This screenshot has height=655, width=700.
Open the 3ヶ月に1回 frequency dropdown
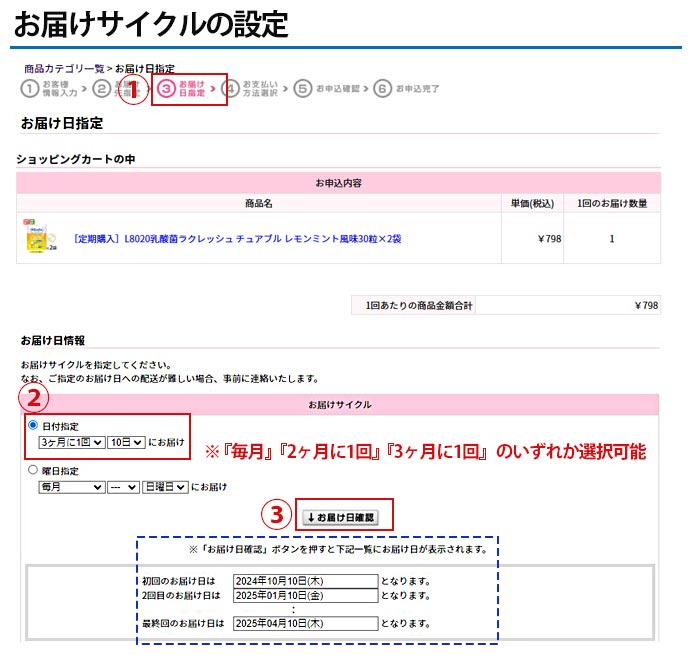[x=70, y=442]
